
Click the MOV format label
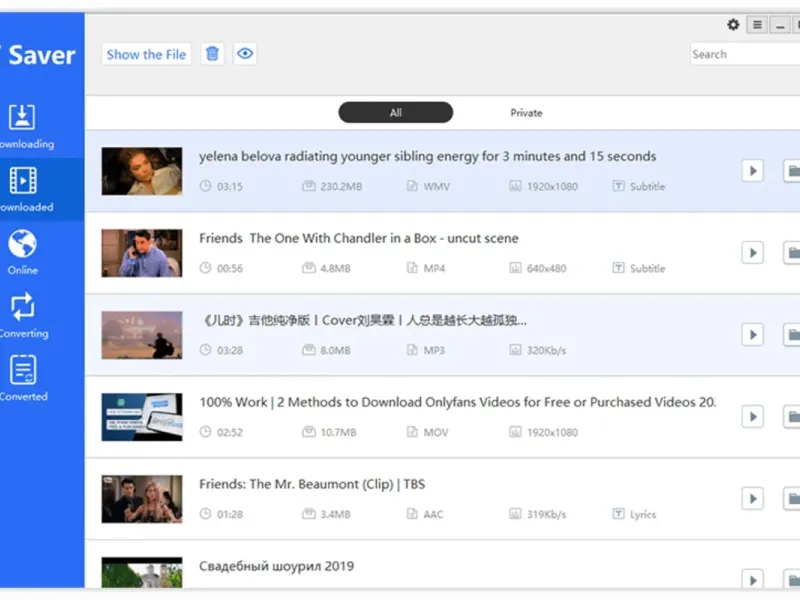pos(436,433)
